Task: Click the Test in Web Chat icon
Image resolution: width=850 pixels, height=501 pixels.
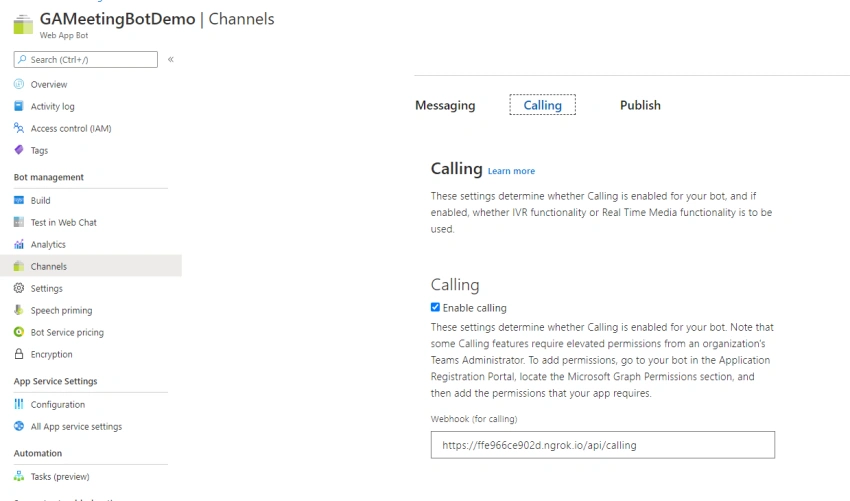Action: (x=19, y=222)
